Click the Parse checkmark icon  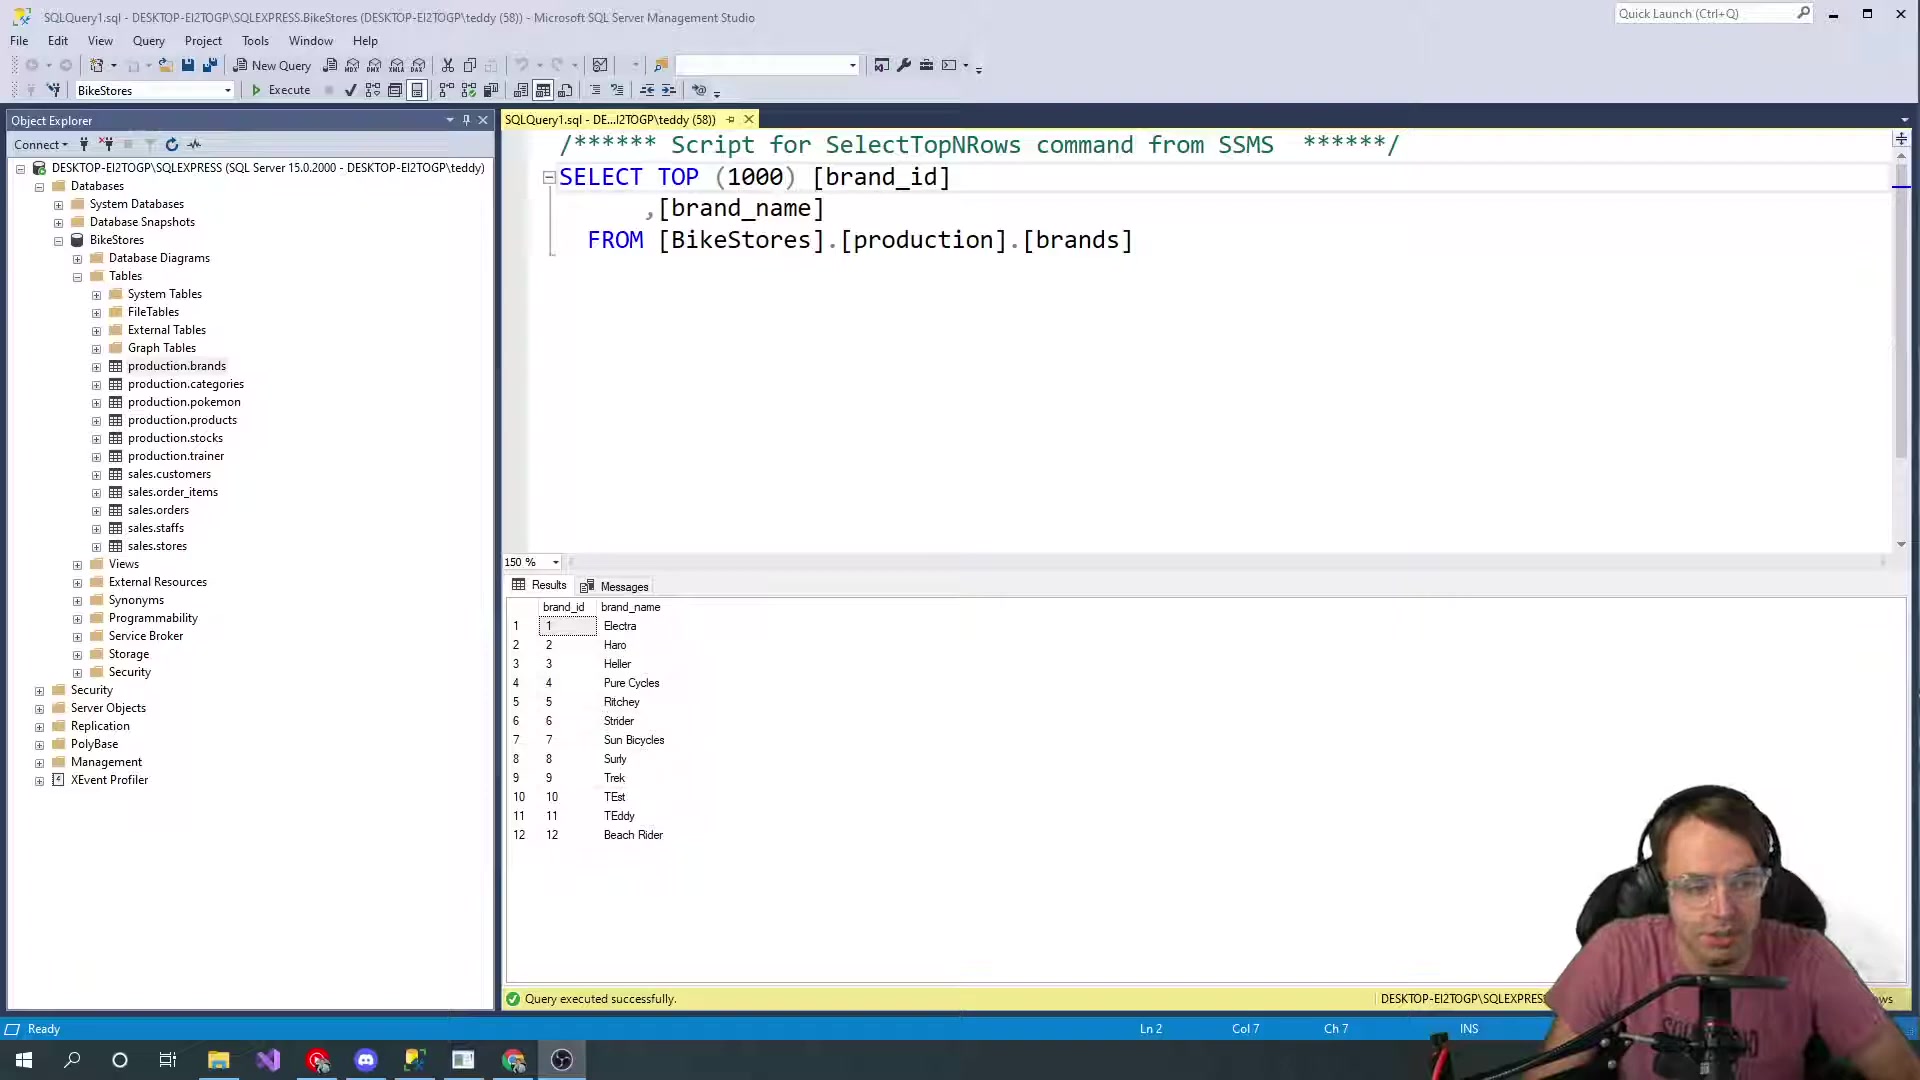[350, 90]
